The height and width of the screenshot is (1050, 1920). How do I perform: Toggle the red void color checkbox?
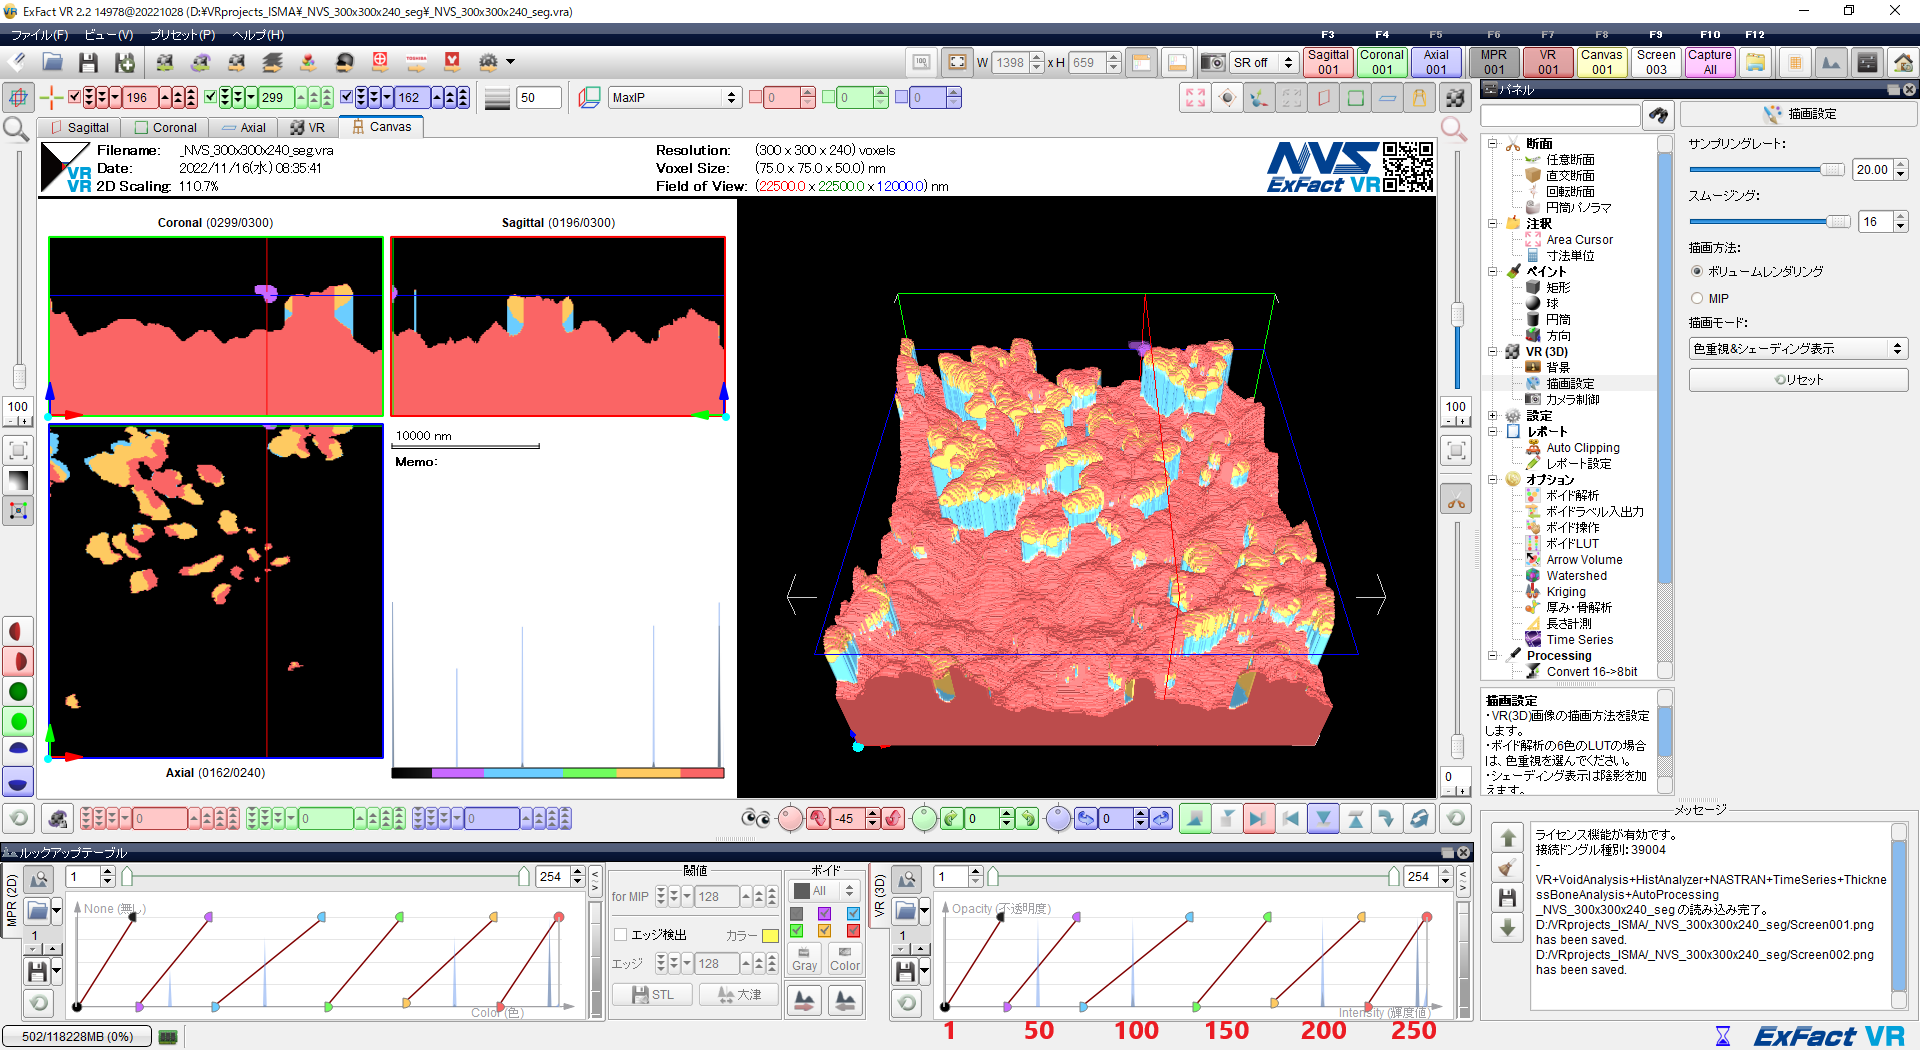pyautogui.click(x=853, y=931)
